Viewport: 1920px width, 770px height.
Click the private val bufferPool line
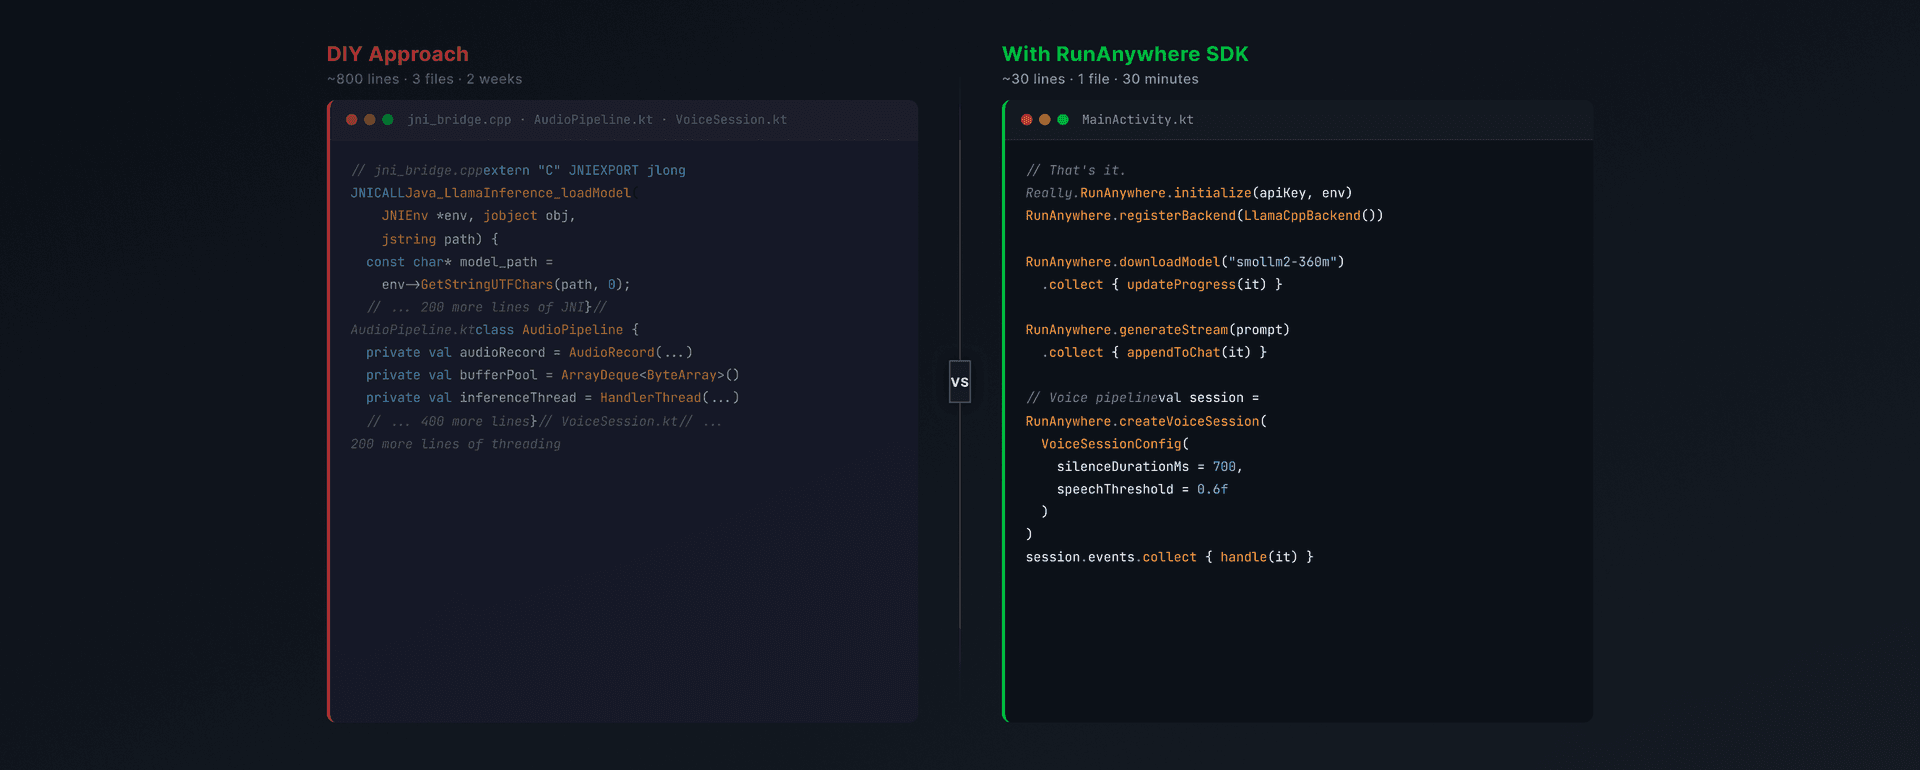click(x=553, y=375)
